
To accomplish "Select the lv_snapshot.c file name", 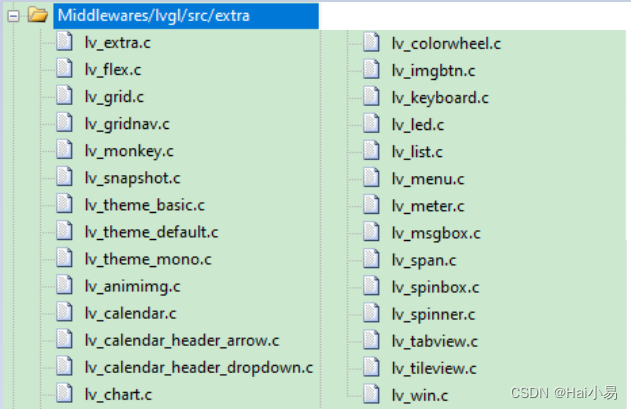I will click(x=132, y=178).
